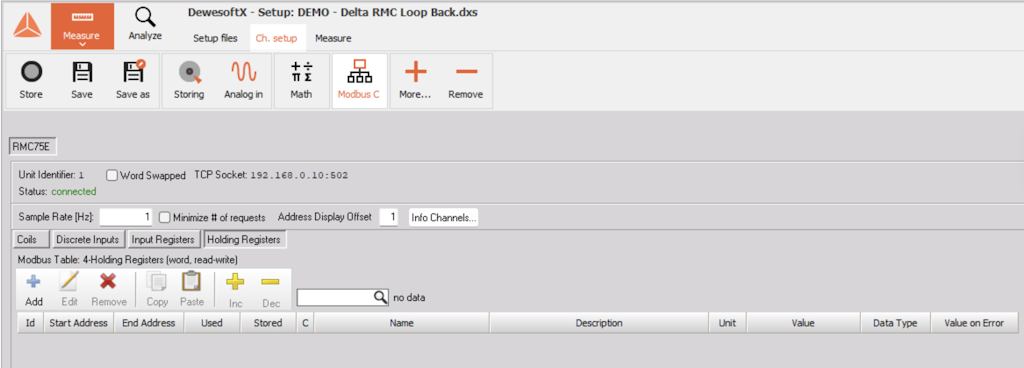Viewport: 1024px width, 368px height.
Task: Click the Start Address column header
Action: coord(78,323)
